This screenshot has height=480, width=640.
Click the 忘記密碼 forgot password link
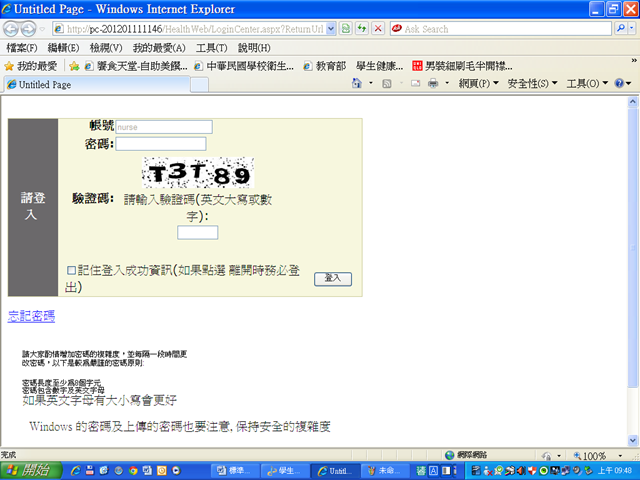coord(31,316)
